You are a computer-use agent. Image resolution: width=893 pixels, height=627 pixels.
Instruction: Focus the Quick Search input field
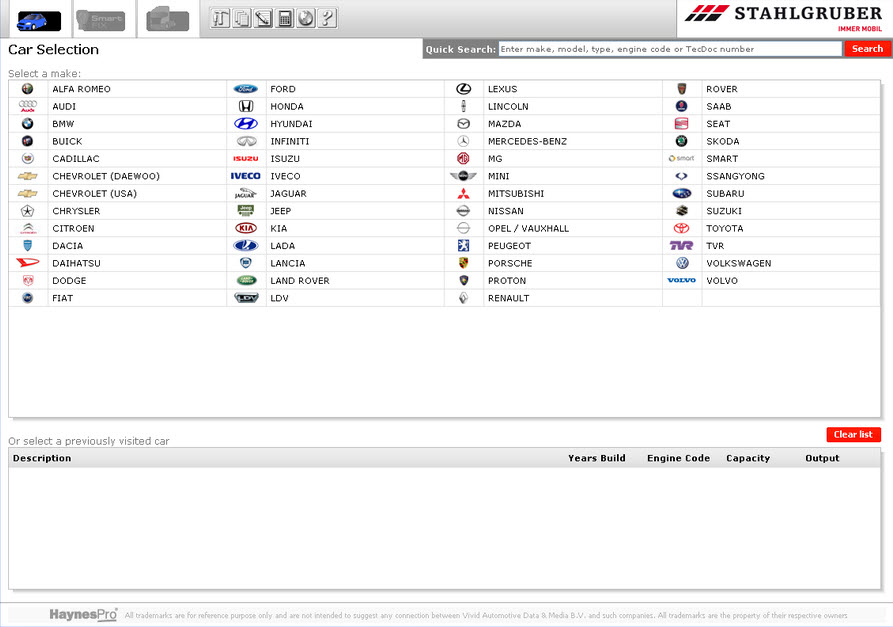[x=670, y=49]
